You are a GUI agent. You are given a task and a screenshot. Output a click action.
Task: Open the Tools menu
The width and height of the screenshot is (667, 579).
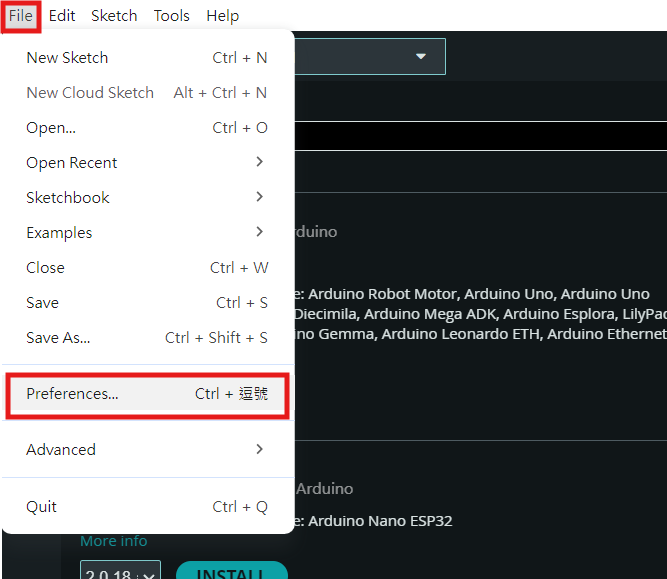[x=171, y=16]
